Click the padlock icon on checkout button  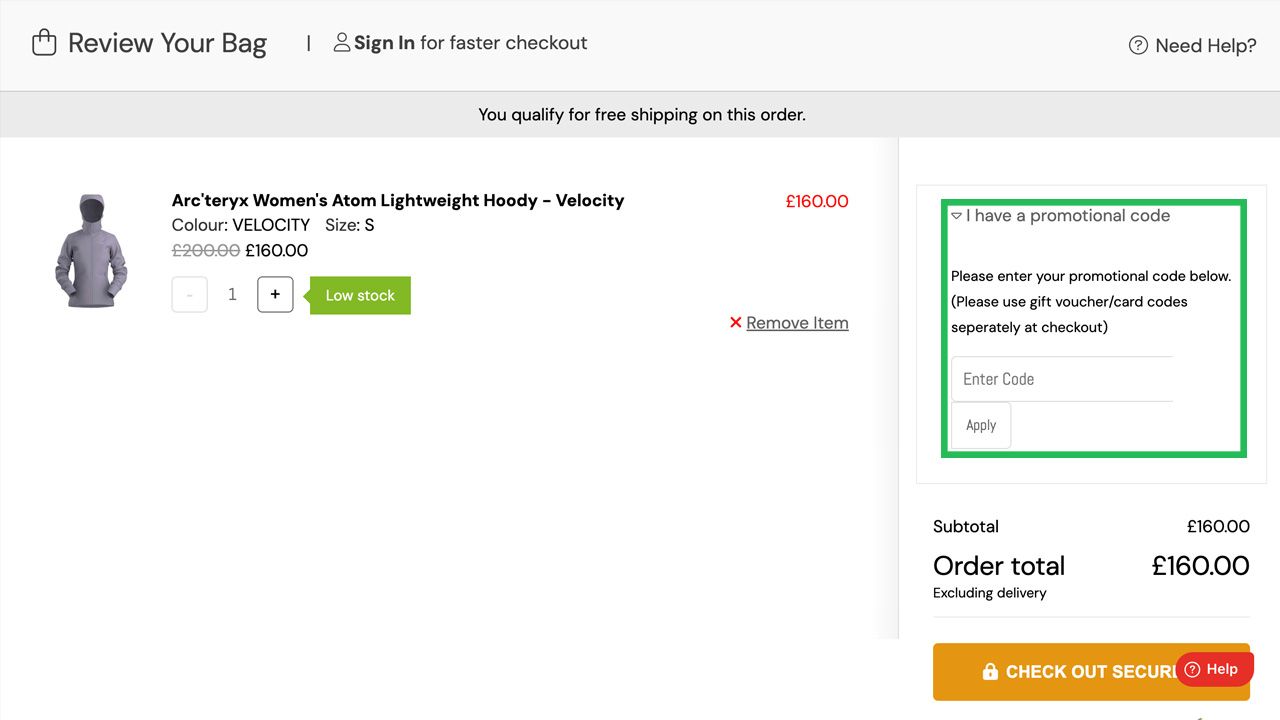pos(990,672)
